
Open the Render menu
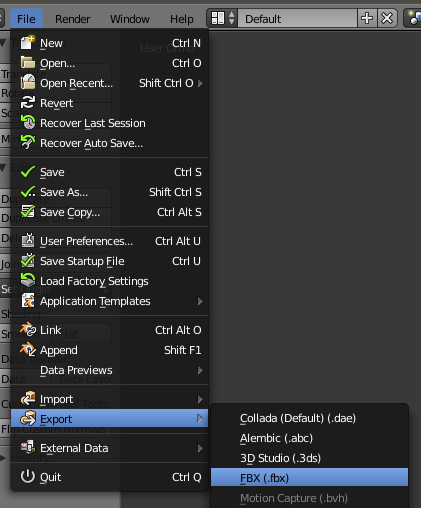(73, 19)
